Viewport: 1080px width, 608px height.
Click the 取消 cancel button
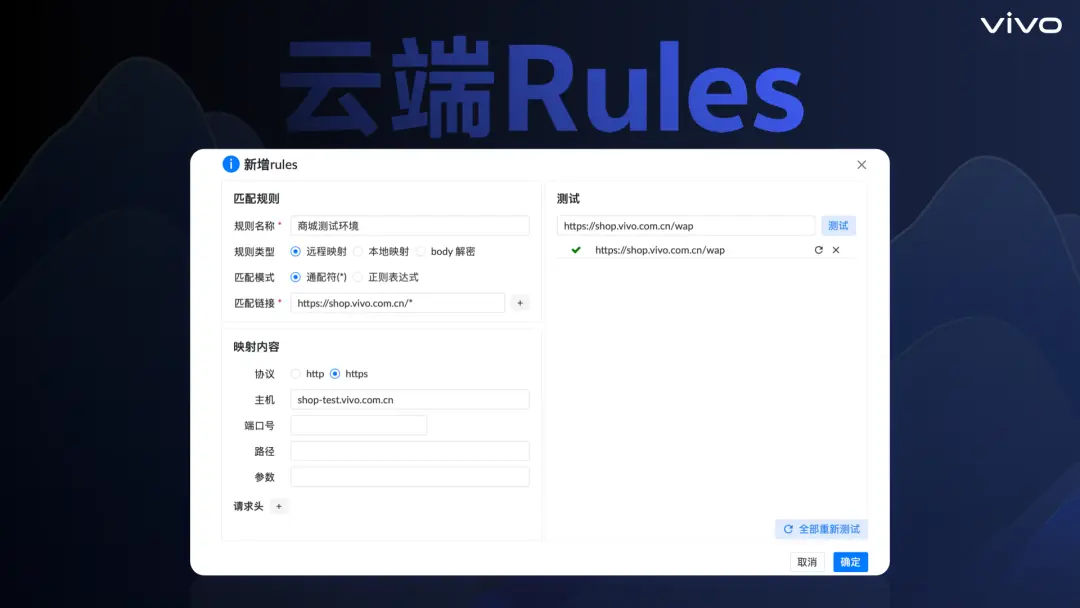[x=806, y=562]
